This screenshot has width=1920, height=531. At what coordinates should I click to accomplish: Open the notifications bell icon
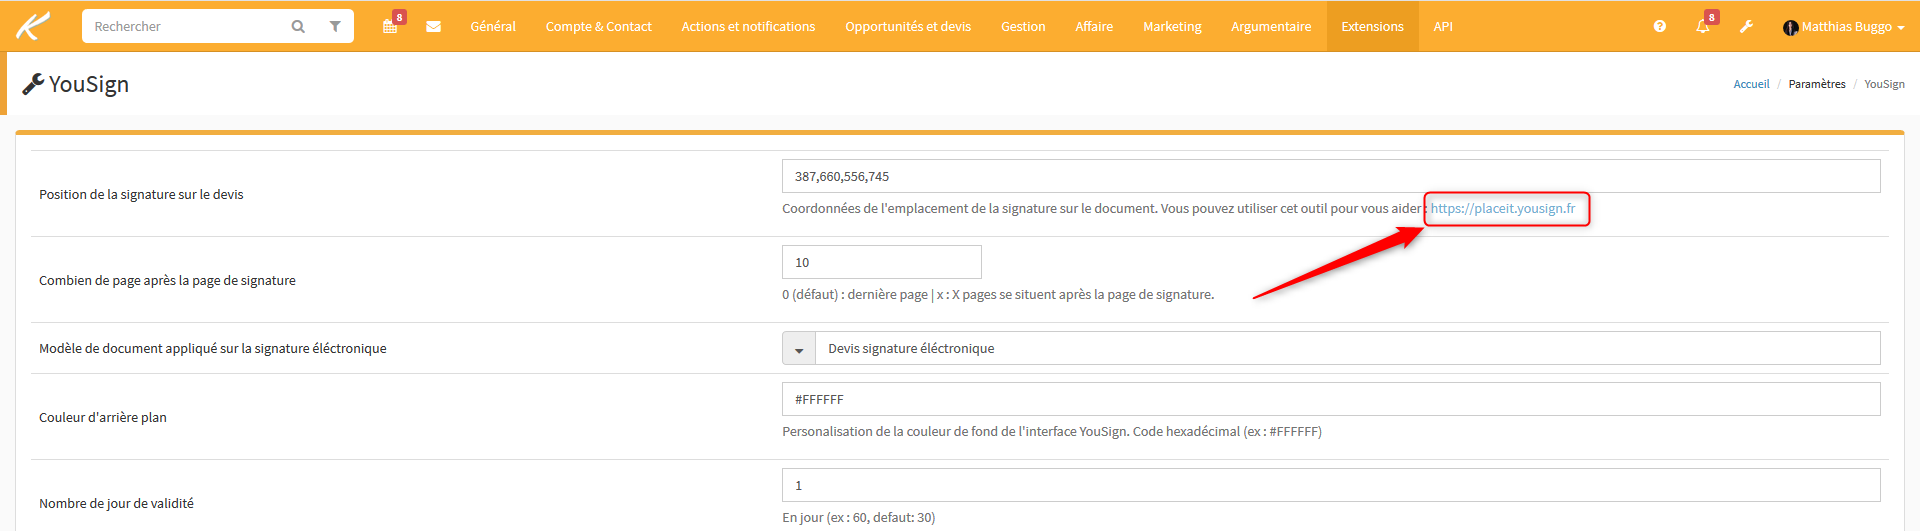[x=1703, y=26]
